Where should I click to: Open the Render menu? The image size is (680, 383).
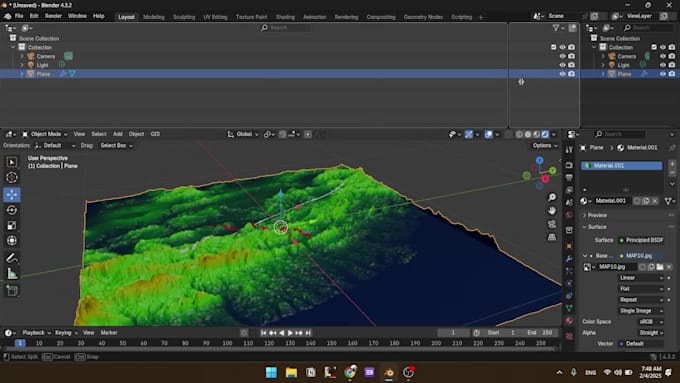[53, 16]
